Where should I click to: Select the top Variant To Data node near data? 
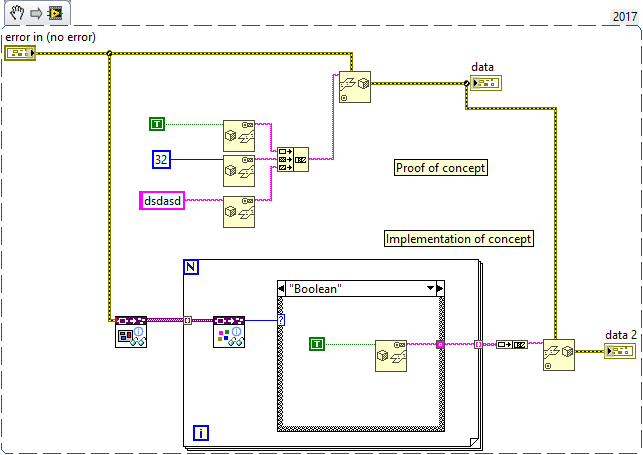click(x=355, y=87)
